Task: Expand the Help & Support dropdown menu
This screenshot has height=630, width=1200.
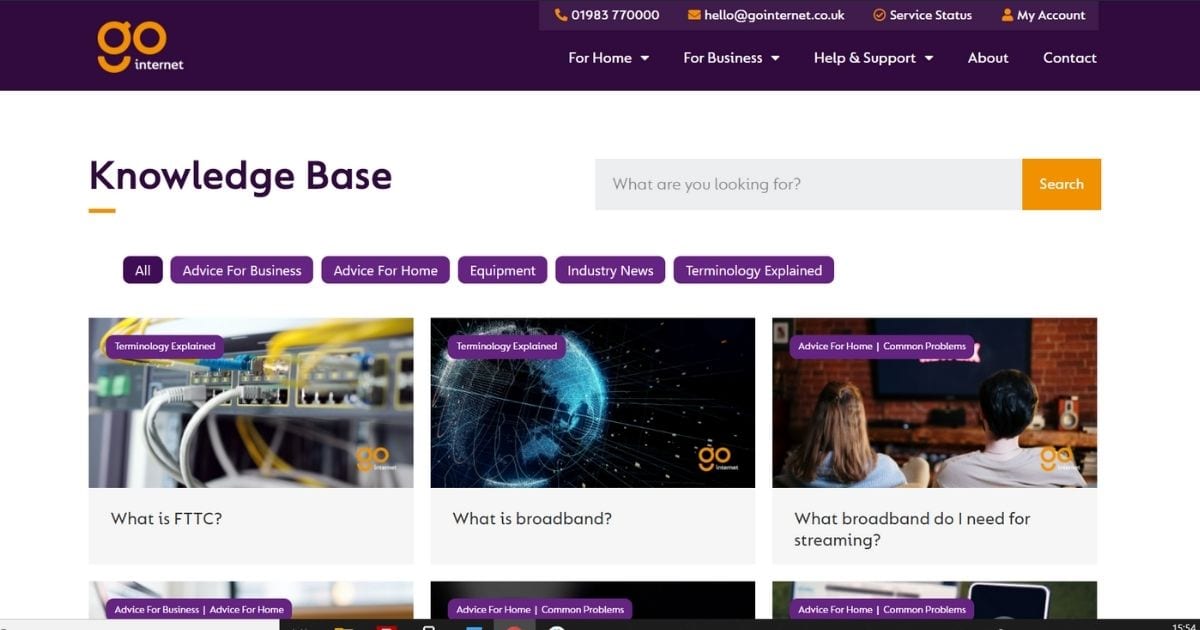Action: (873, 58)
